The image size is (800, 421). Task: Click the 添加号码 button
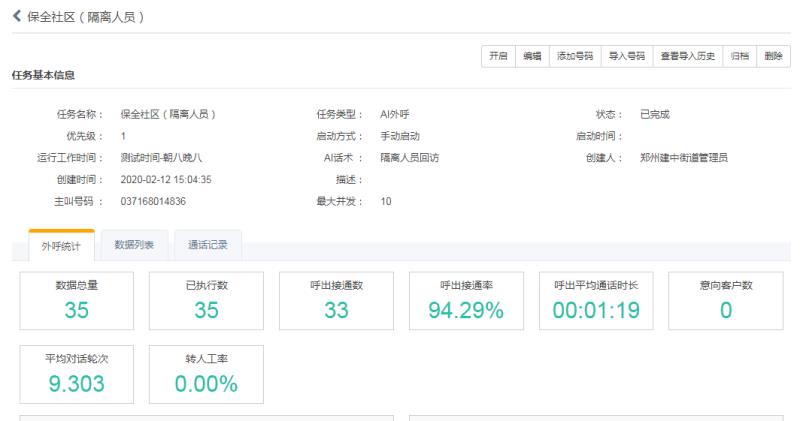[x=575, y=57]
